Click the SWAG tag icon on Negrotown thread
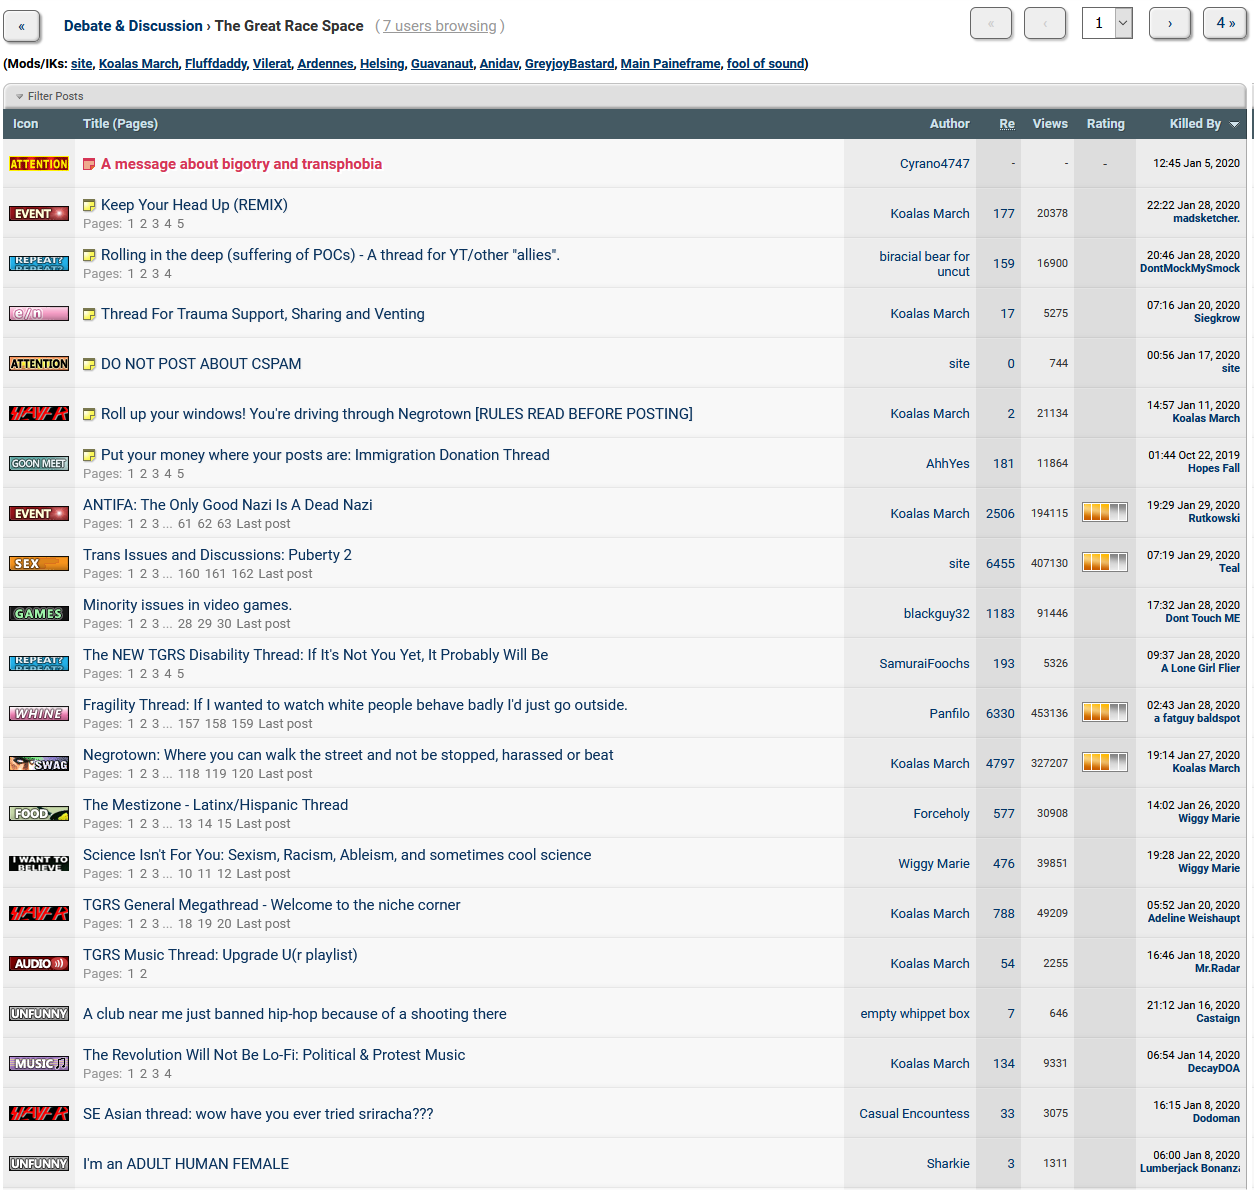 pos(39,764)
